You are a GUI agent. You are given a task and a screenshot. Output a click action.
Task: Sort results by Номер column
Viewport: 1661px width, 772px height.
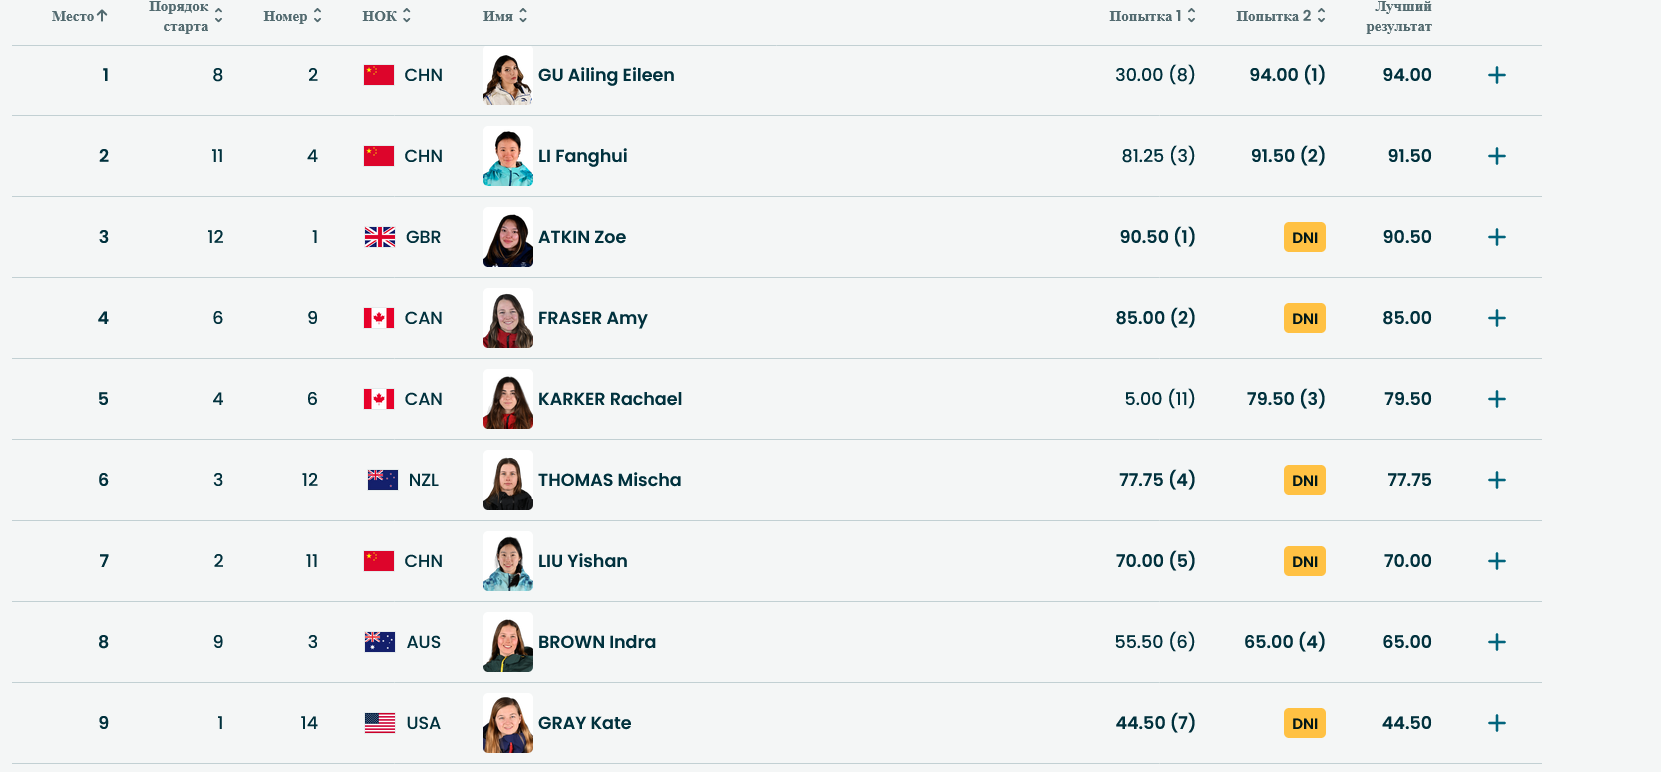[292, 16]
